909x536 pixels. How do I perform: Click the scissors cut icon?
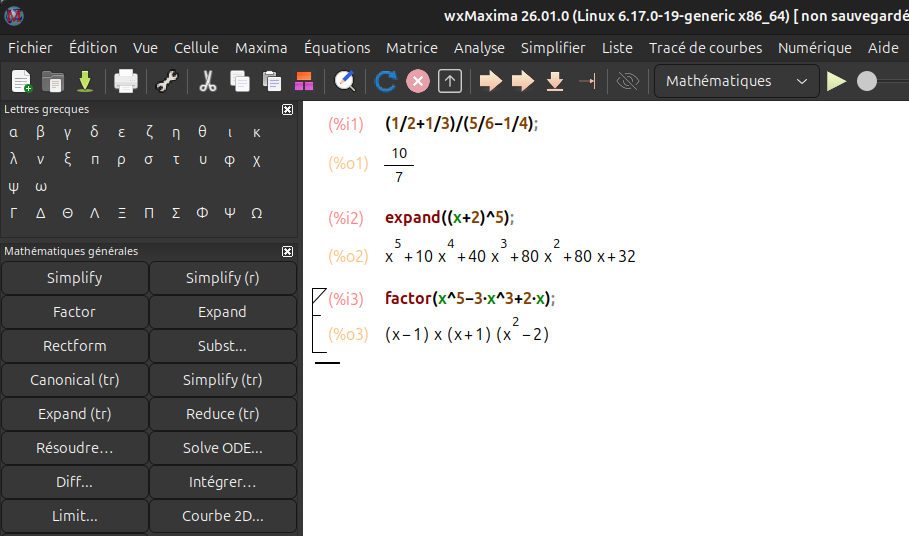(208, 81)
